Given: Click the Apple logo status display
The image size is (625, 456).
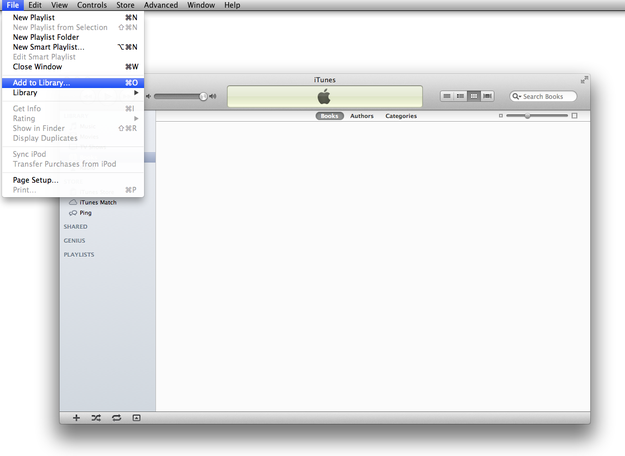Looking at the screenshot, I should pos(324,96).
